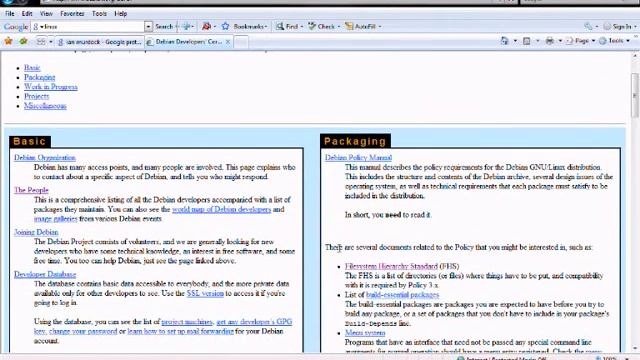Open the Joining Debian link
This screenshot has width=640, height=360.
[36, 232]
